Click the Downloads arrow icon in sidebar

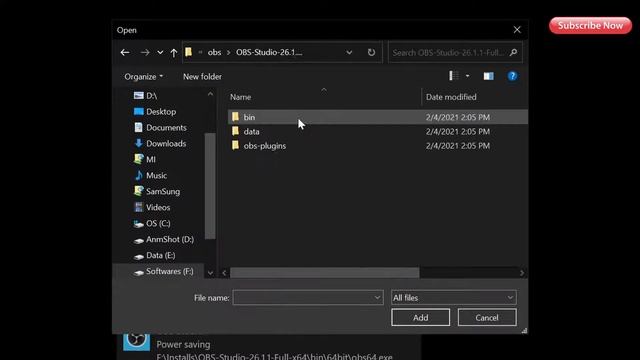point(139,143)
